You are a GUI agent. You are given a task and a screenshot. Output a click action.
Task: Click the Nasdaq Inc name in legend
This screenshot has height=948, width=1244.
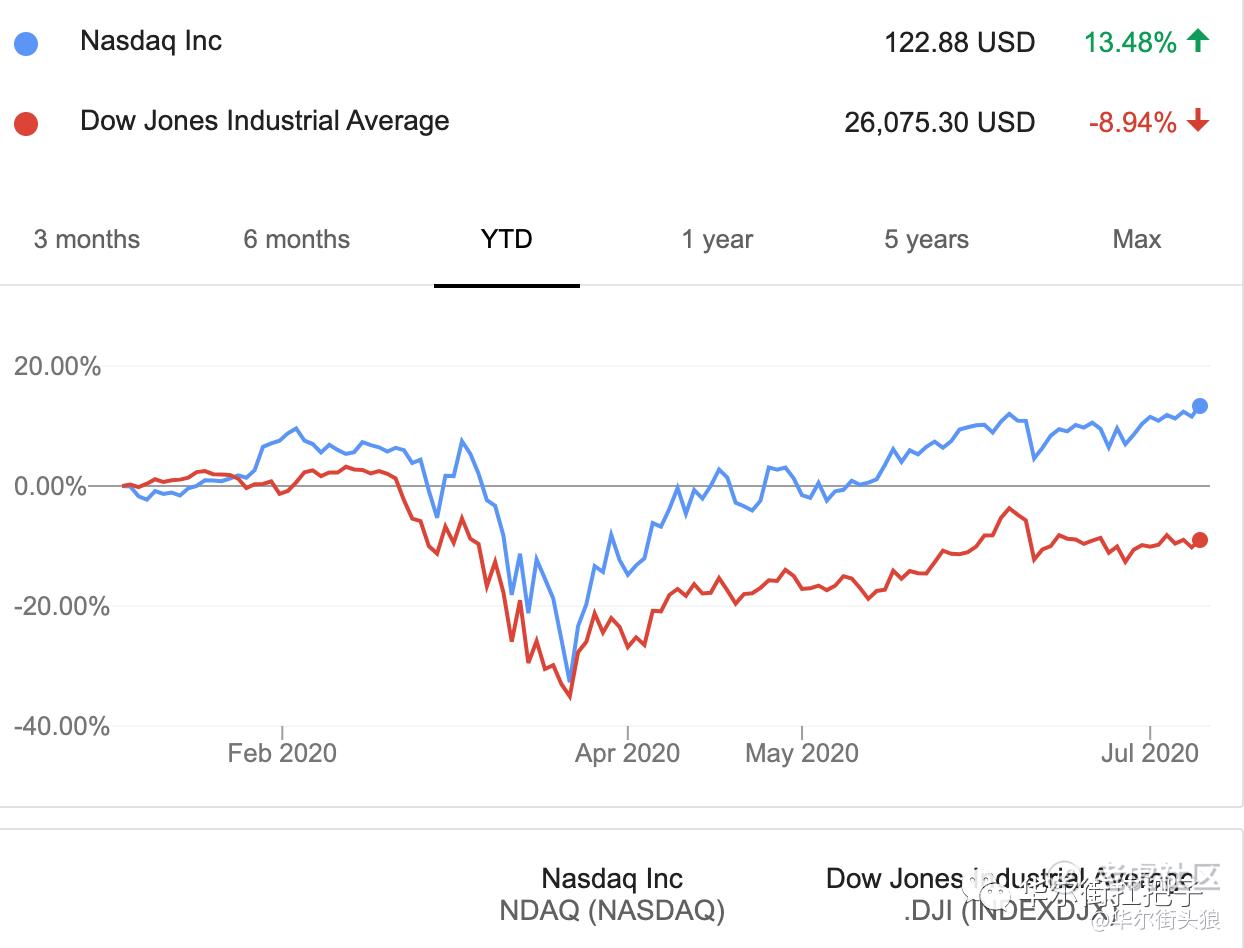(x=151, y=41)
